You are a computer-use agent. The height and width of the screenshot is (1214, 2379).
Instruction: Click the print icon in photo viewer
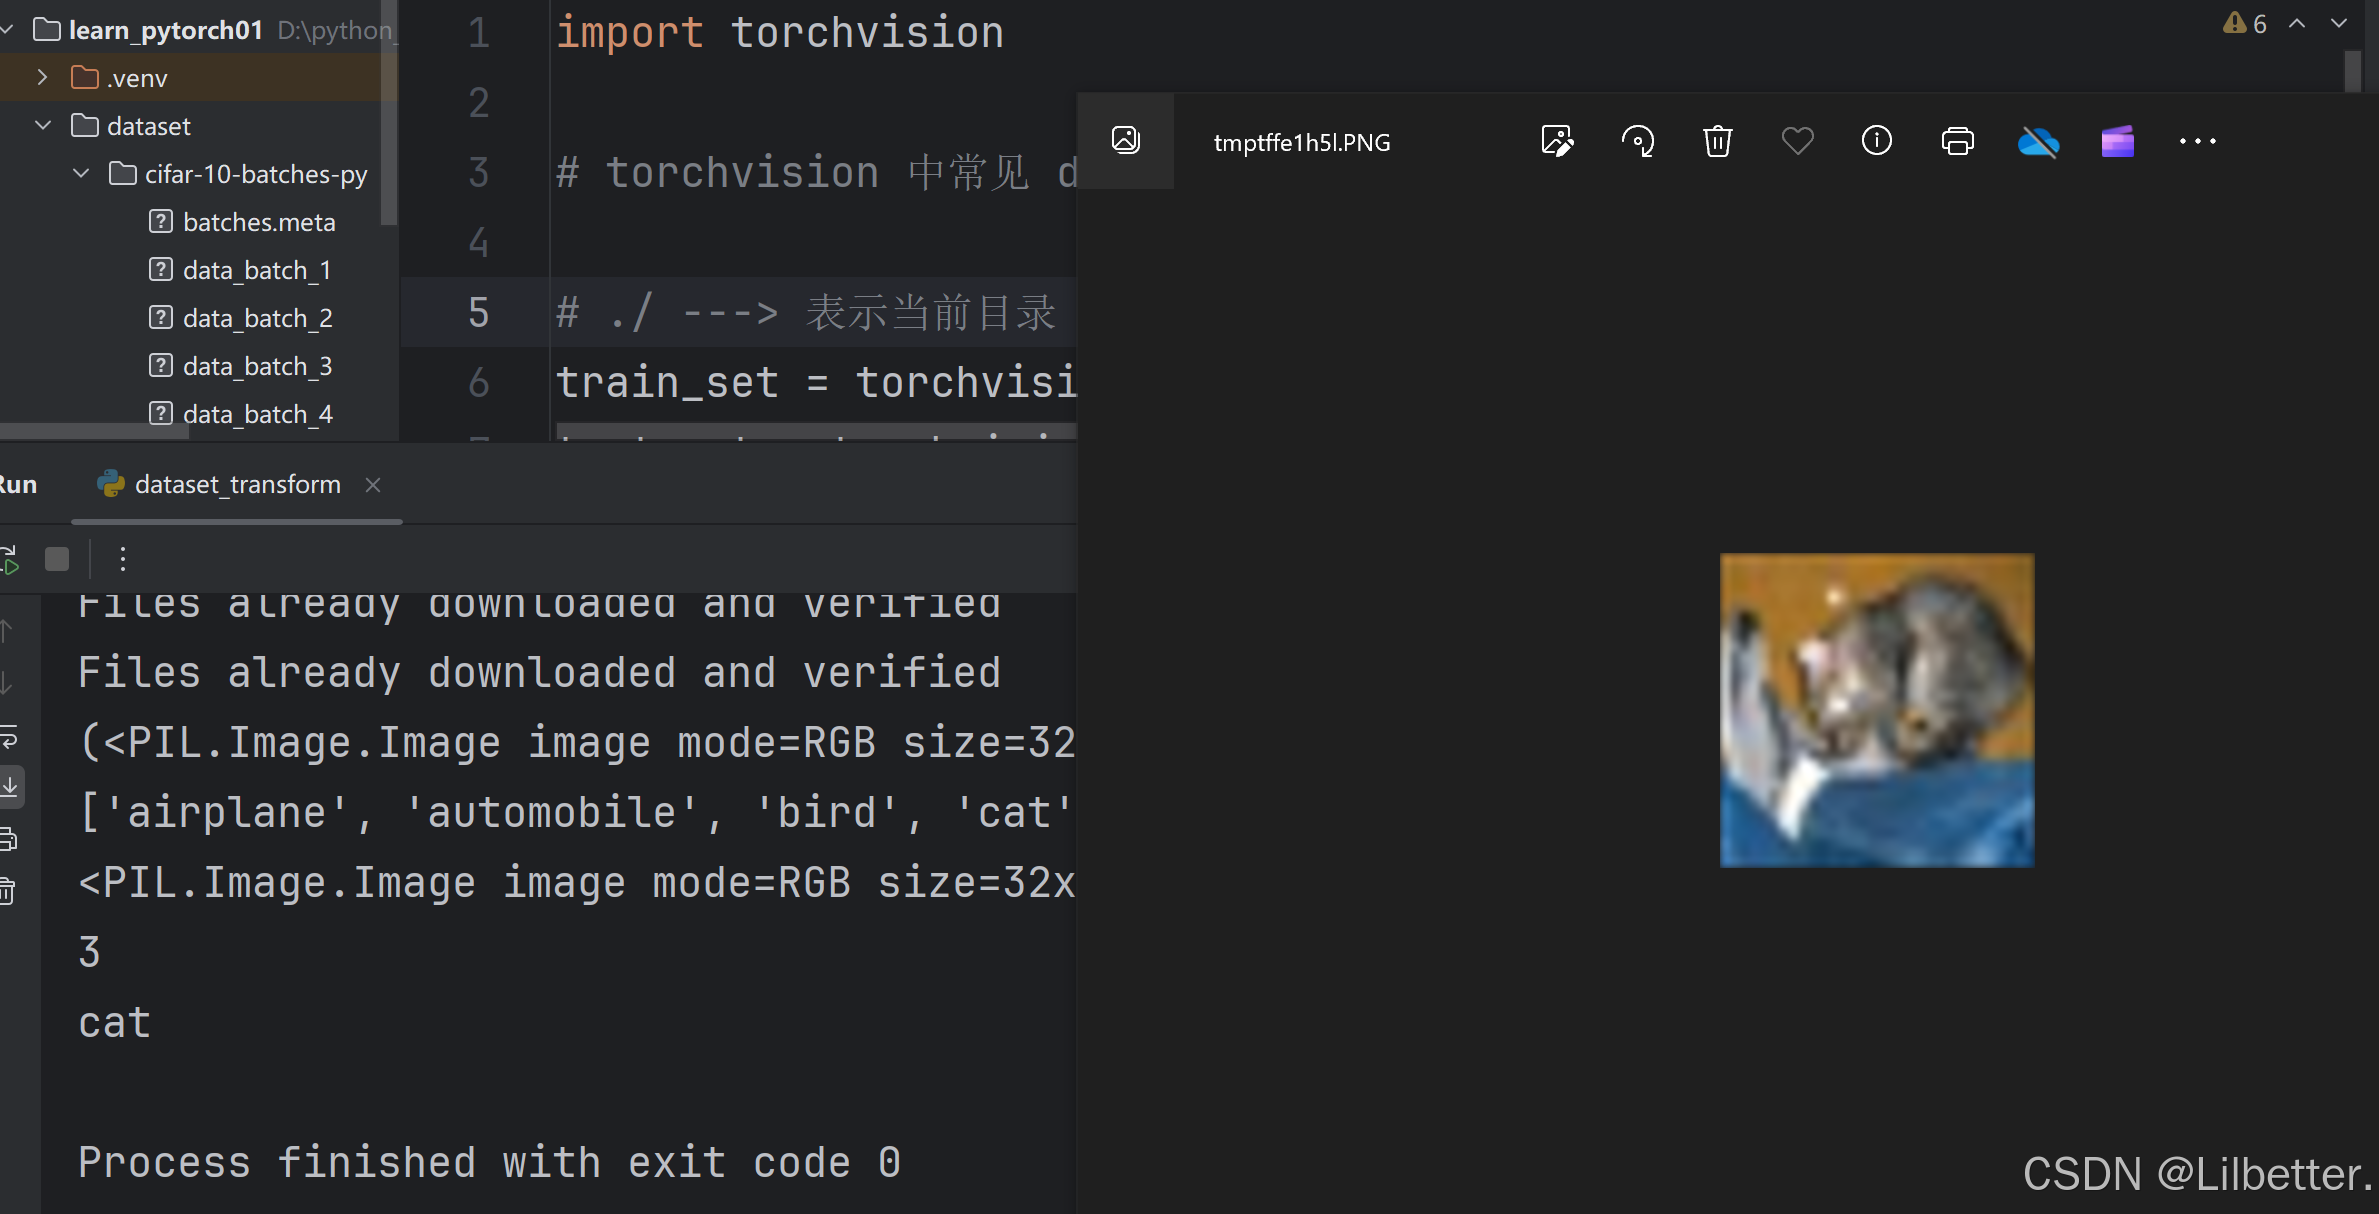click(1957, 141)
